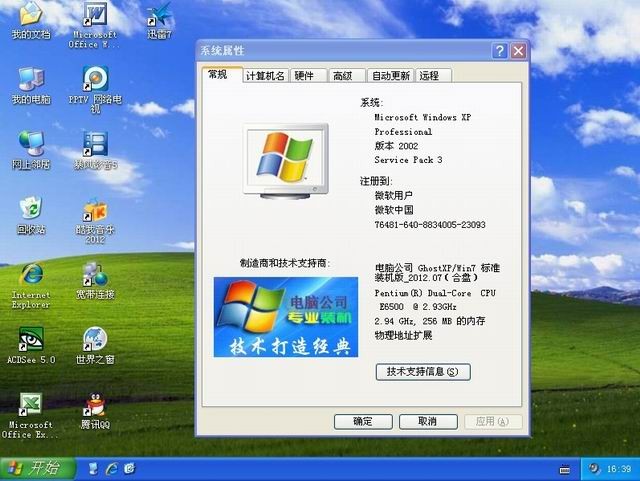Click the text Service Pack 3
The width and height of the screenshot is (640, 481).
point(408,160)
